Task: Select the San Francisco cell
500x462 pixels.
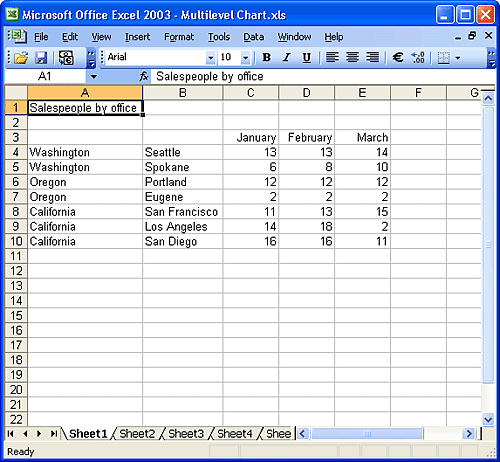Action: [x=182, y=212]
